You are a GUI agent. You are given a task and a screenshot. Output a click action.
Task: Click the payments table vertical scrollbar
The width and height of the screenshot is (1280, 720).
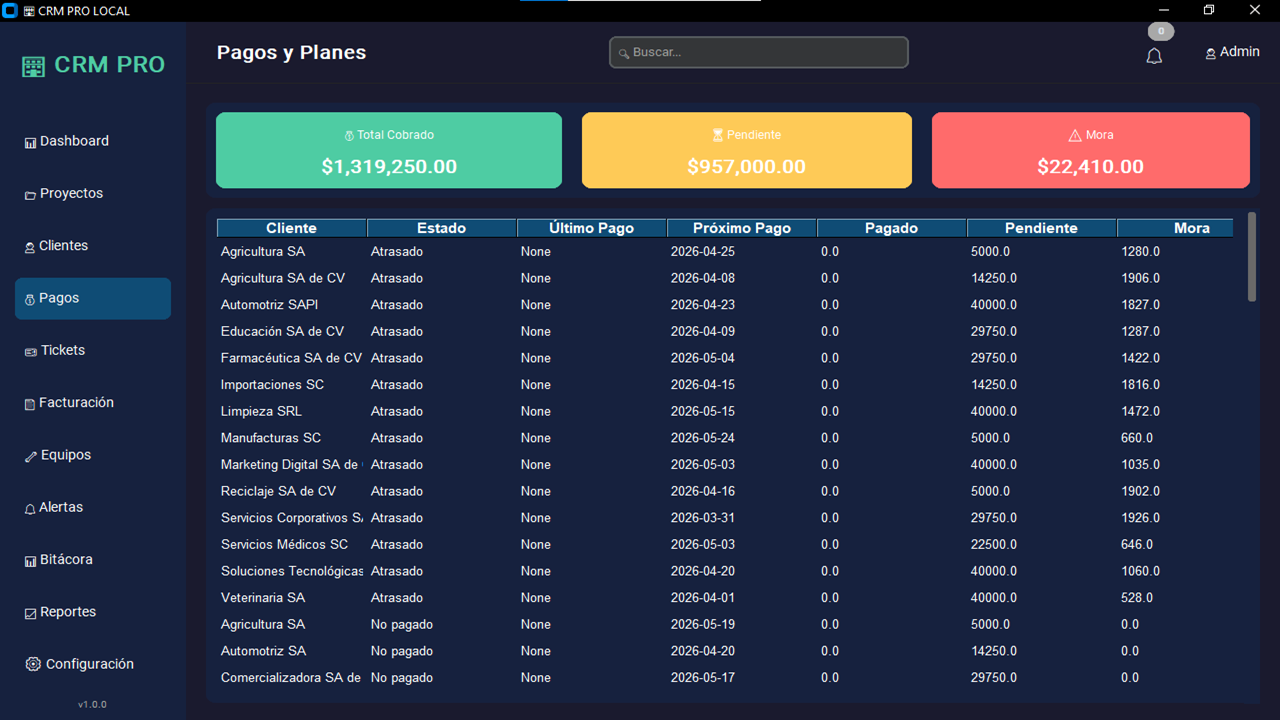pos(1252,257)
